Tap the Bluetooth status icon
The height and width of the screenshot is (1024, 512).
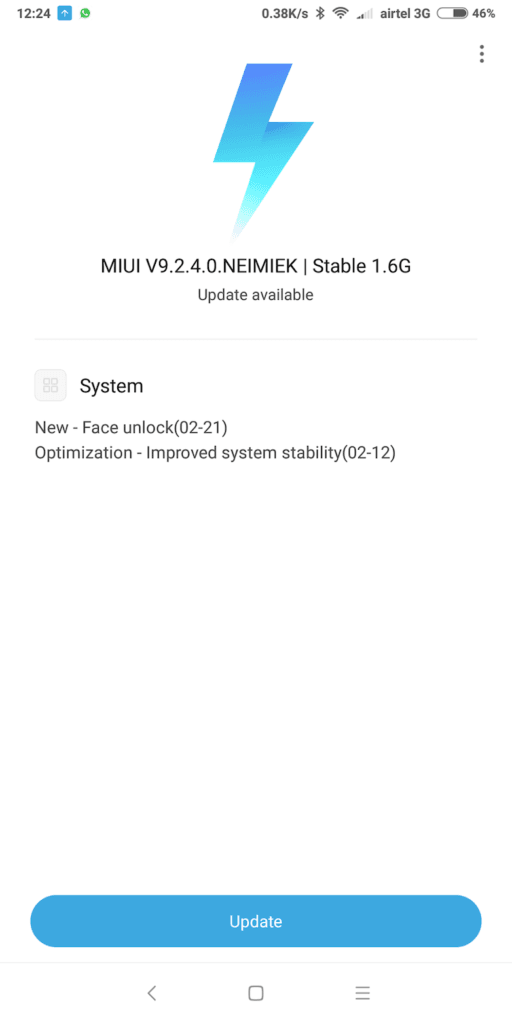[320, 13]
